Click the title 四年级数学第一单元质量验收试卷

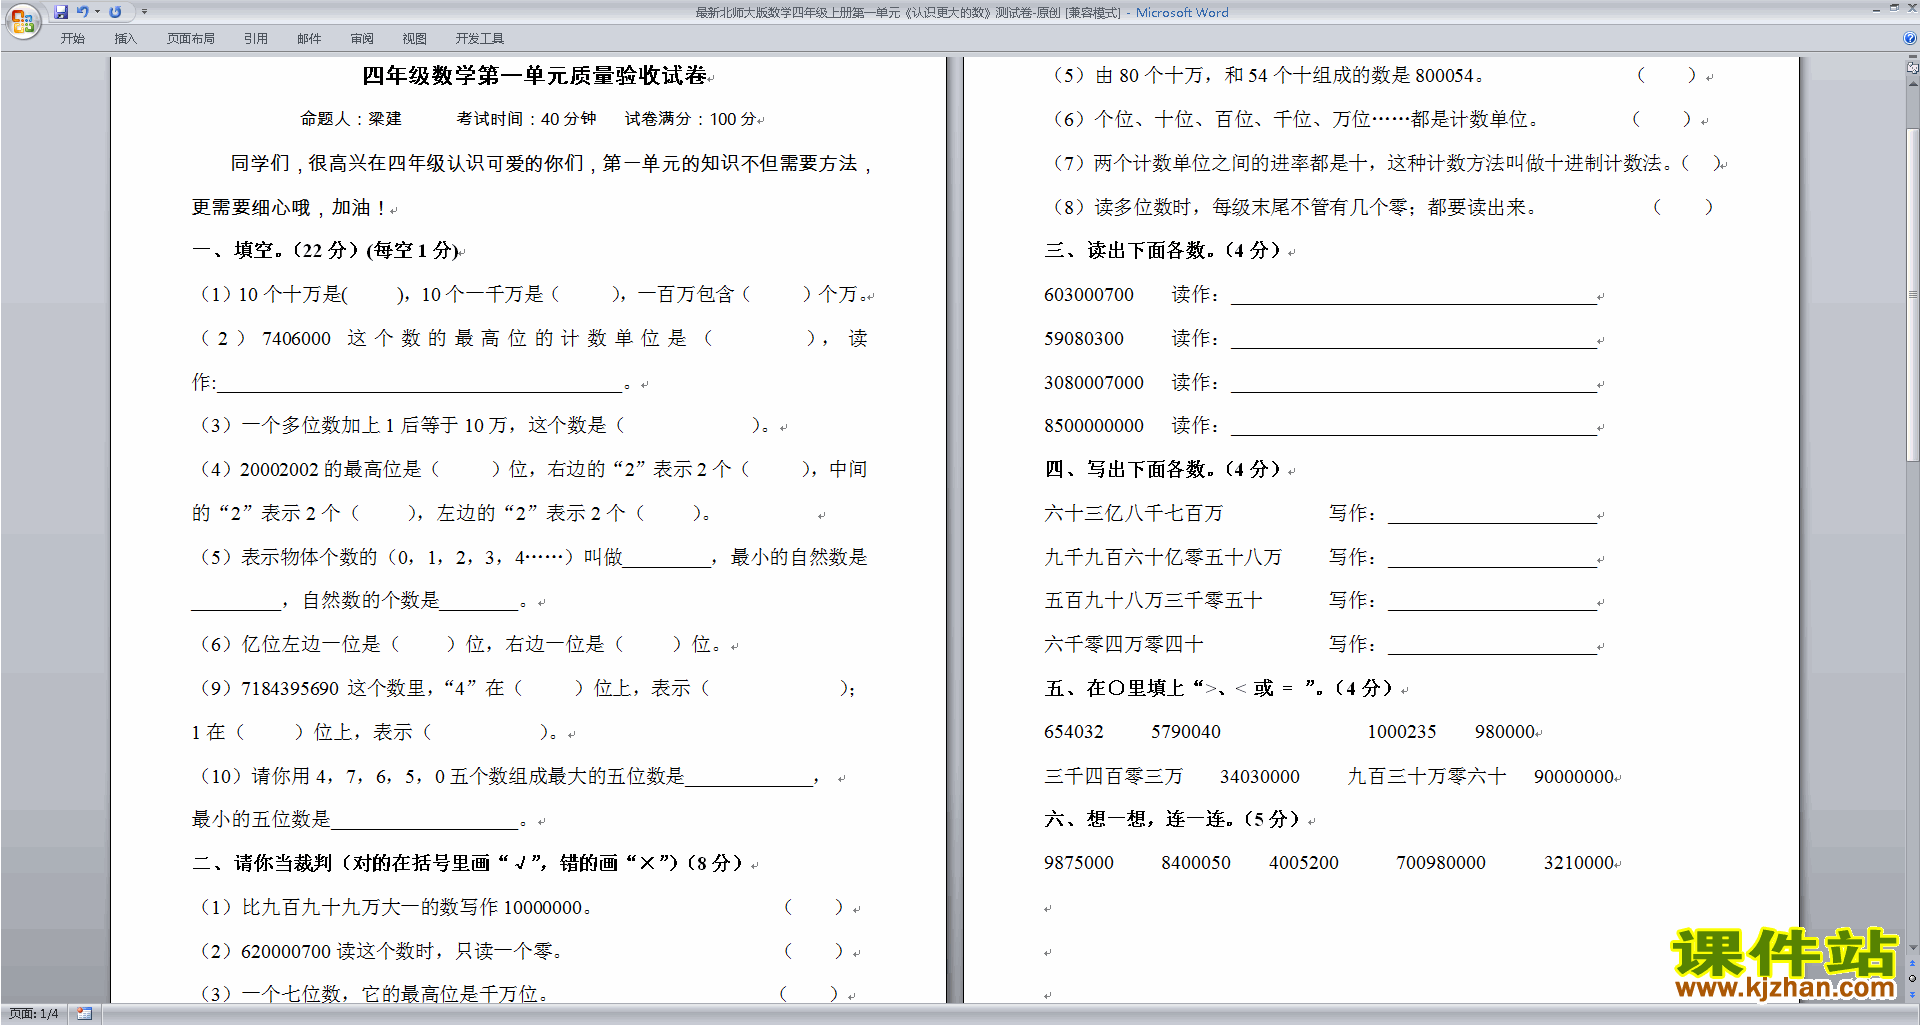click(534, 76)
